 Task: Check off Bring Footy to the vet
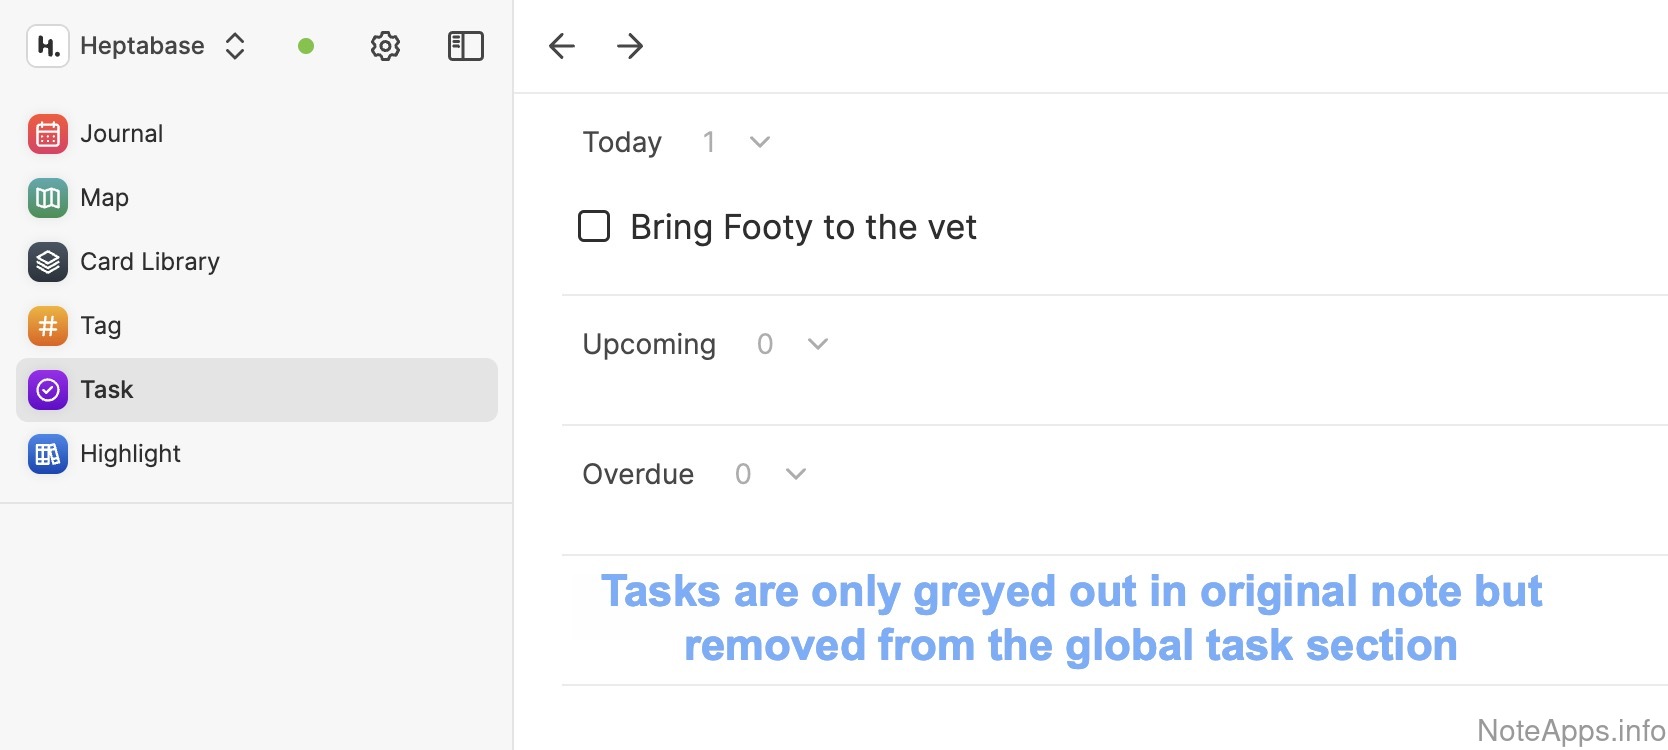594,227
